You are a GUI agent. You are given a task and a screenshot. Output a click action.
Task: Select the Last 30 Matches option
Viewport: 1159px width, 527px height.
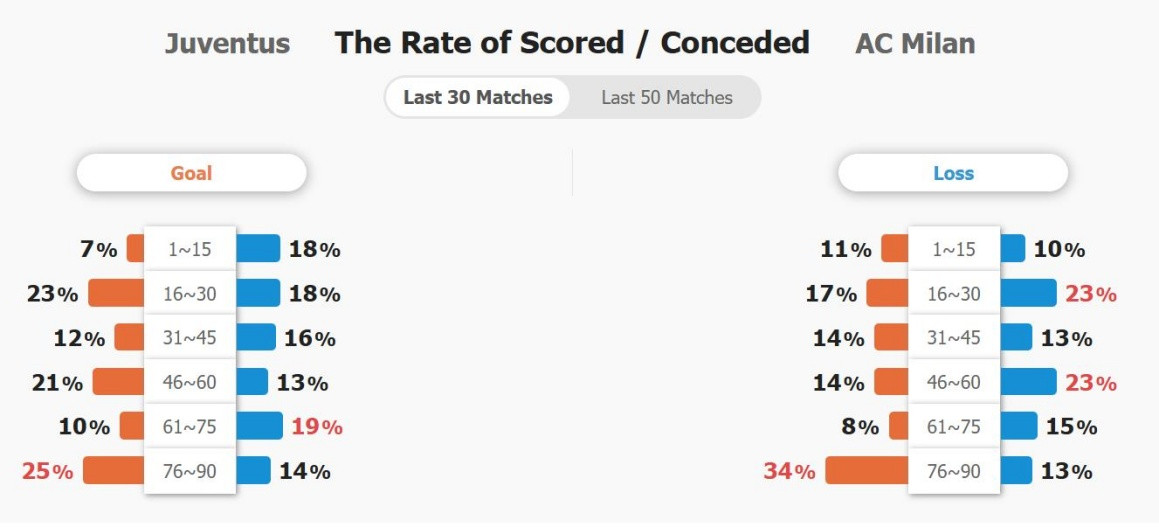click(478, 98)
